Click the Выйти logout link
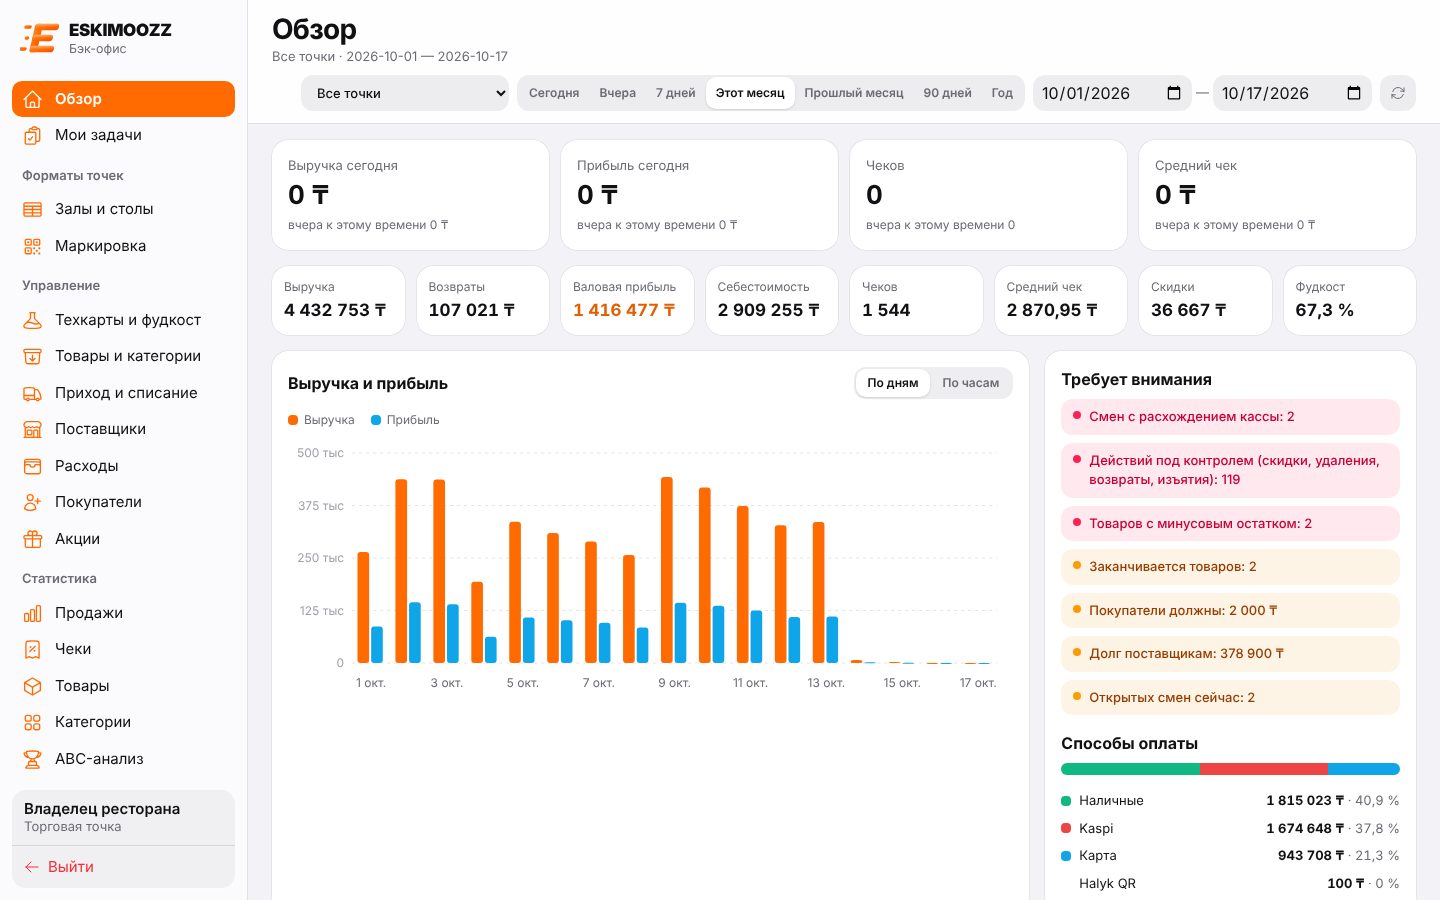Screen dimensions: 1440x900 click(x=59, y=867)
